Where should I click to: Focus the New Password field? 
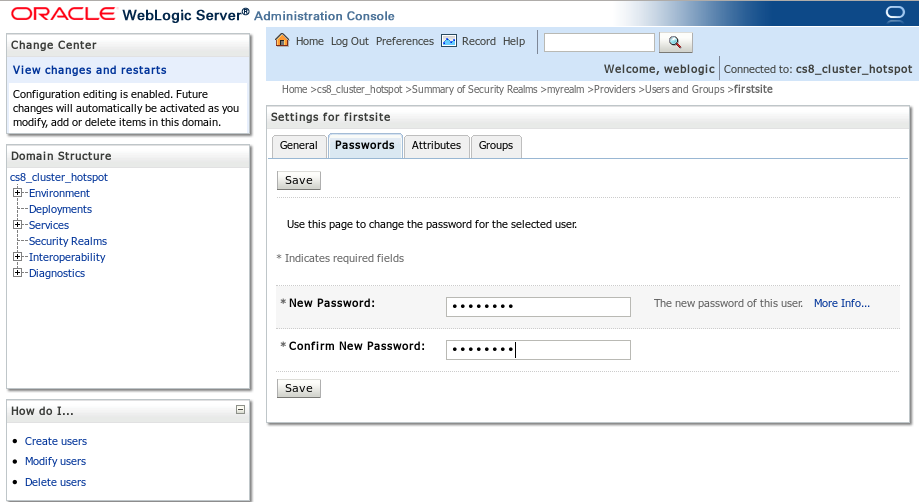coord(538,306)
